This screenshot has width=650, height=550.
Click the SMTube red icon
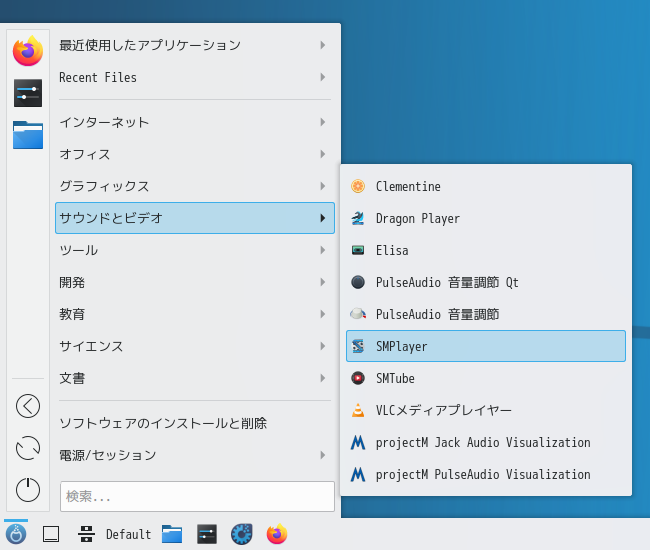click(358, 378)
